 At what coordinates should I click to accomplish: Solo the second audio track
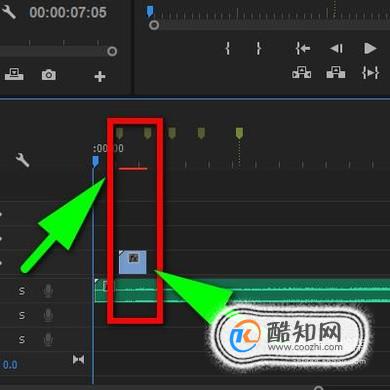pos(22,315)
